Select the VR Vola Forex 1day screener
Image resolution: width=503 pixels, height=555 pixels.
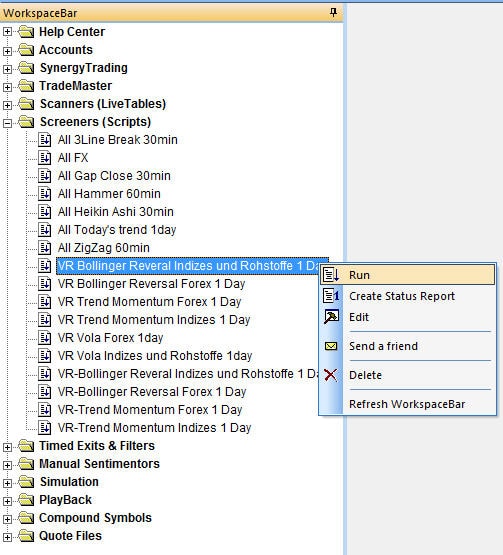tap(110, 338)
